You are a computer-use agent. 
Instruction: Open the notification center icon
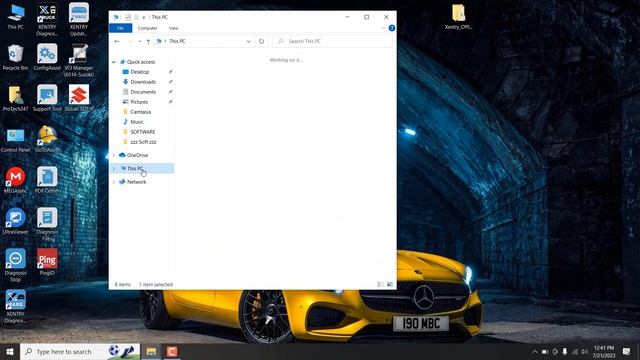tap(626, 351)
